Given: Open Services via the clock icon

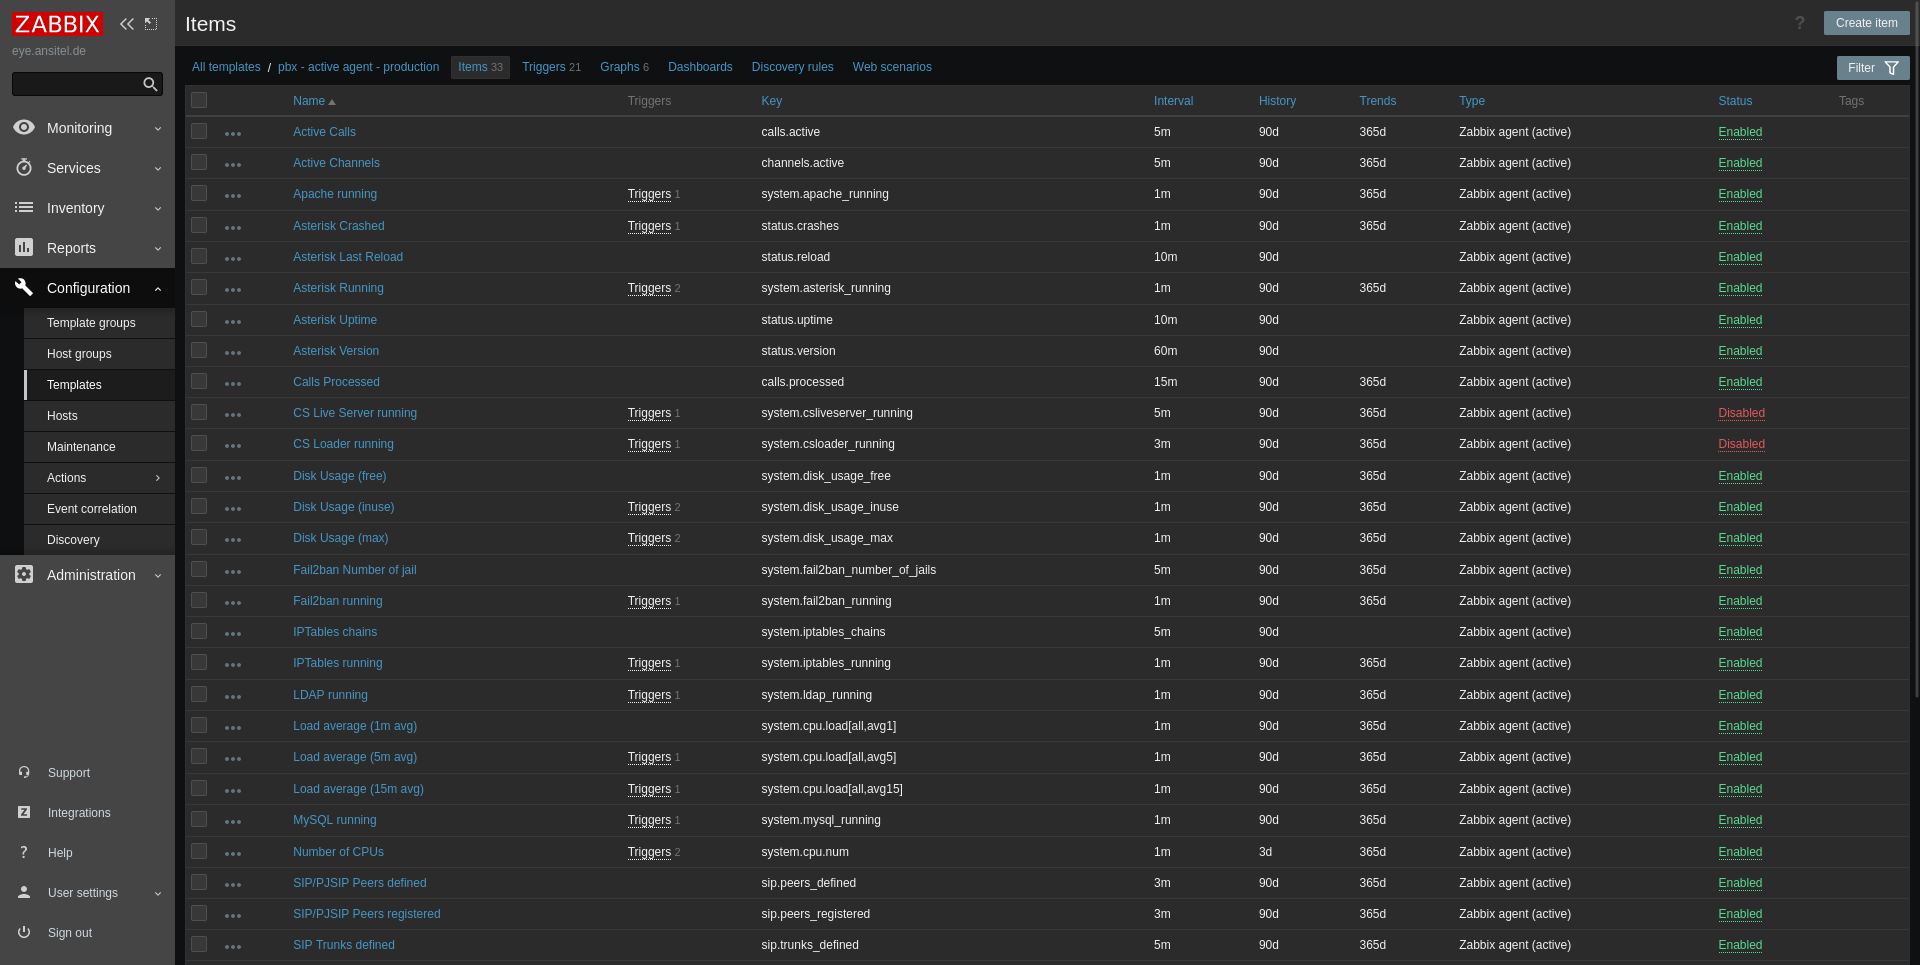Looking at the screenshot, I should pyautogui.click(x=23, y=168).
